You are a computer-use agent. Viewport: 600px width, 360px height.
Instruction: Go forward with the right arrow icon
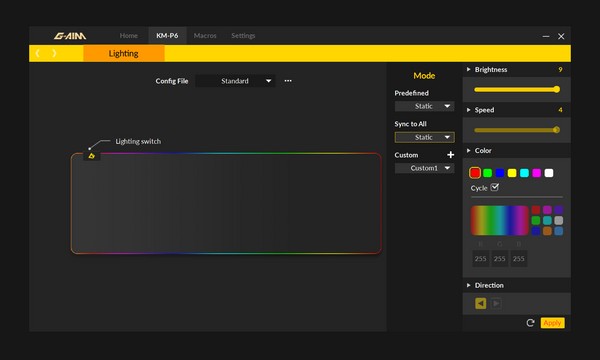tap(54, 53)
